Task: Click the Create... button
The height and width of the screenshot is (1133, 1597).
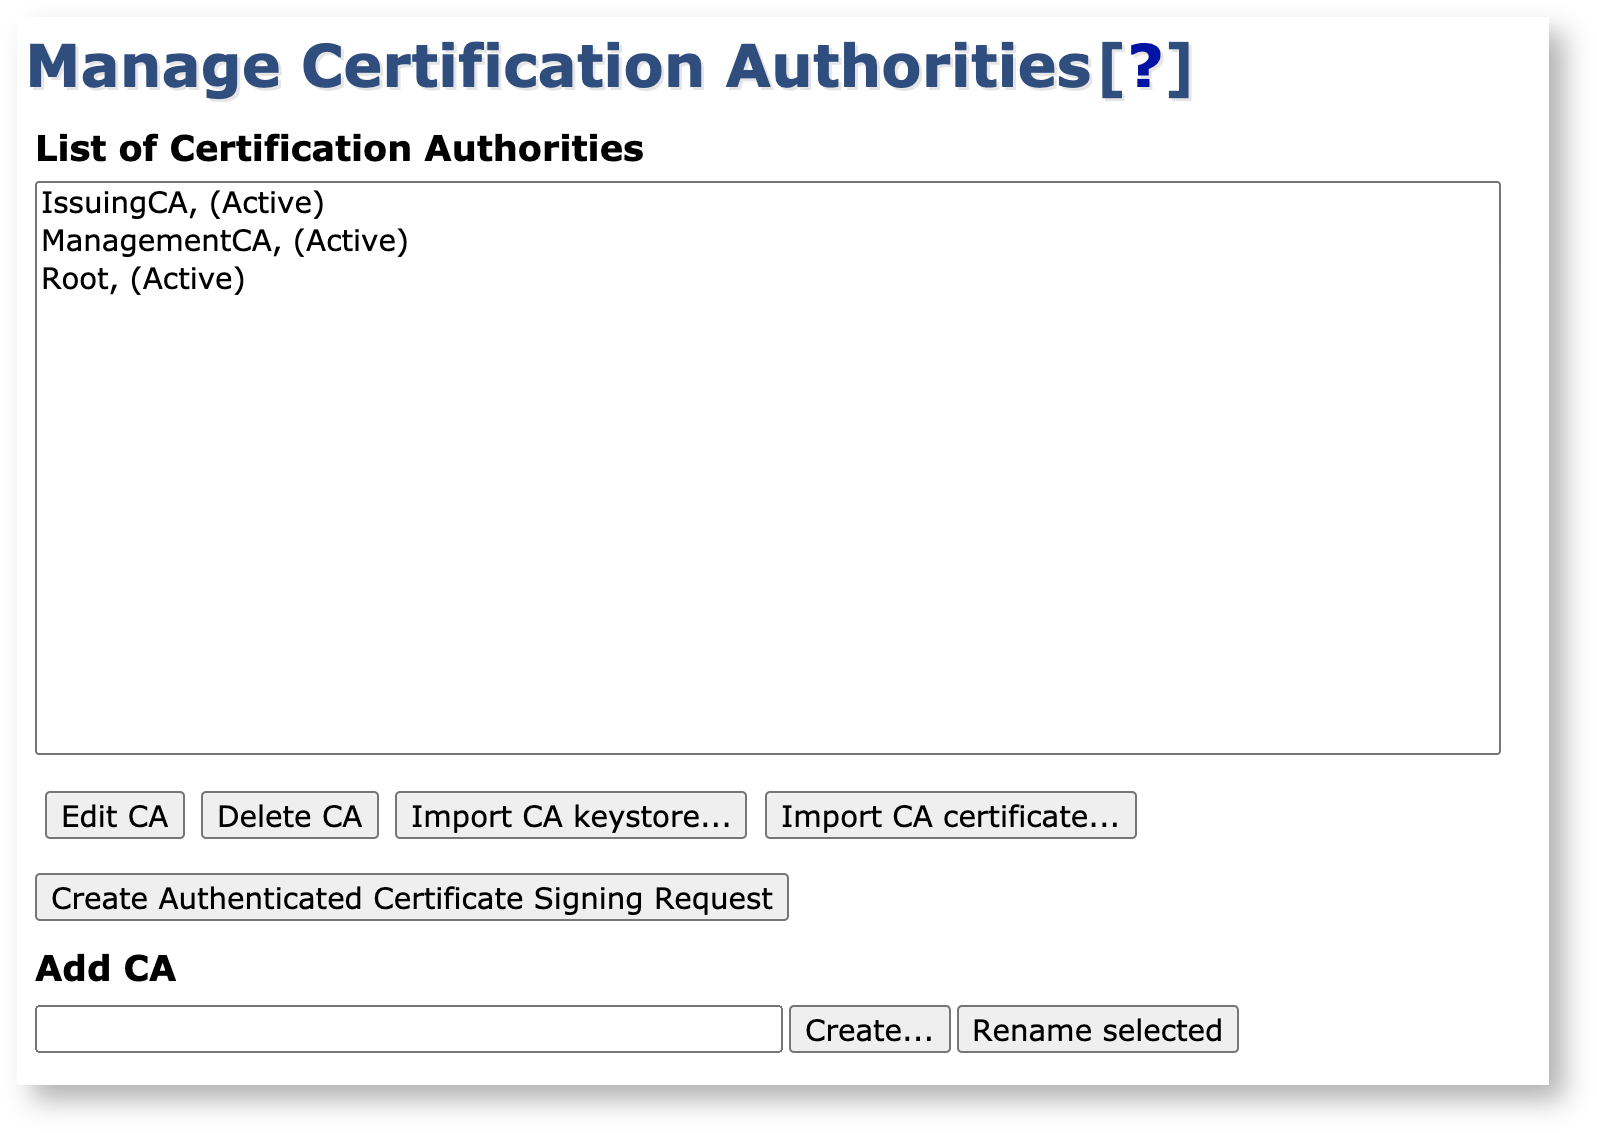Action: click(x=869, y=1030)
